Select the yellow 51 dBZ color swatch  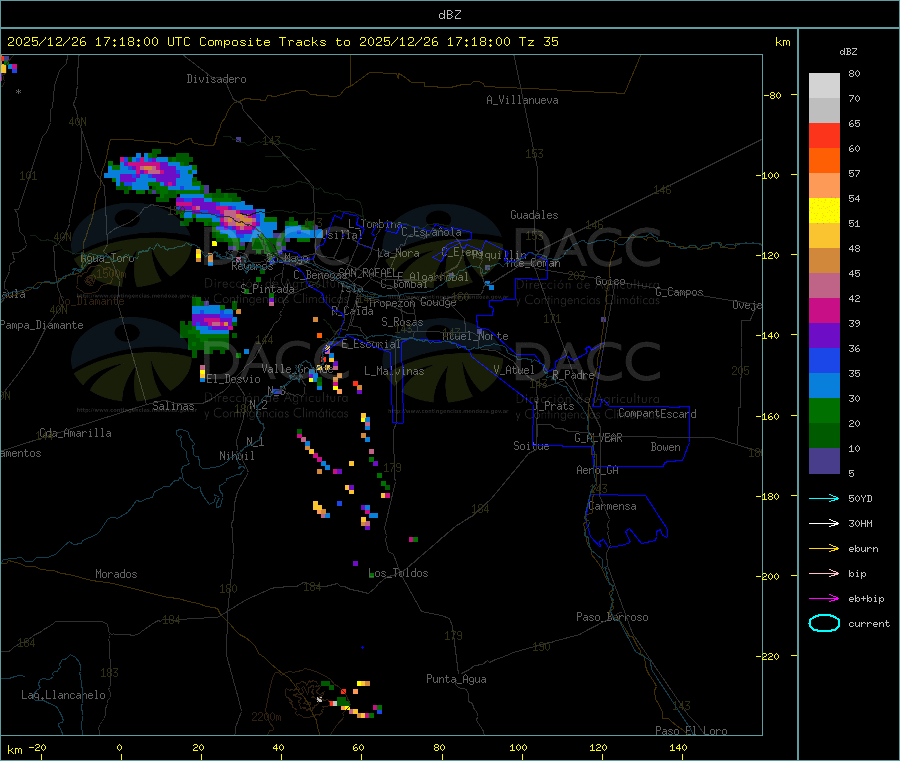[824, 211]
